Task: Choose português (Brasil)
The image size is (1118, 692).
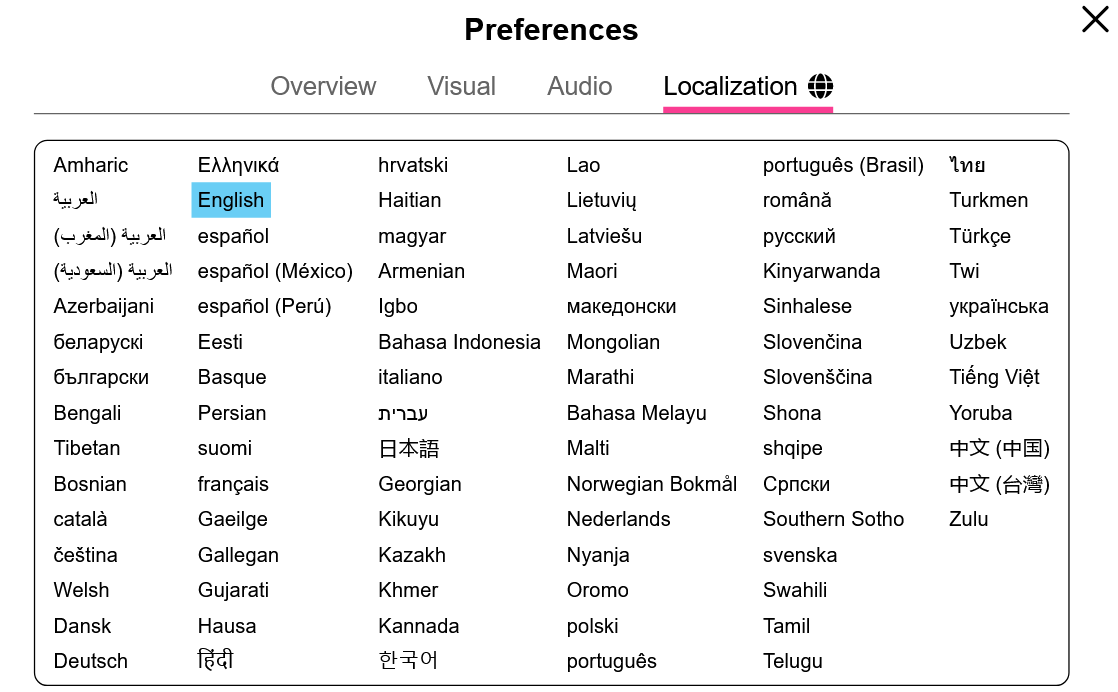Action: point(843,165)
